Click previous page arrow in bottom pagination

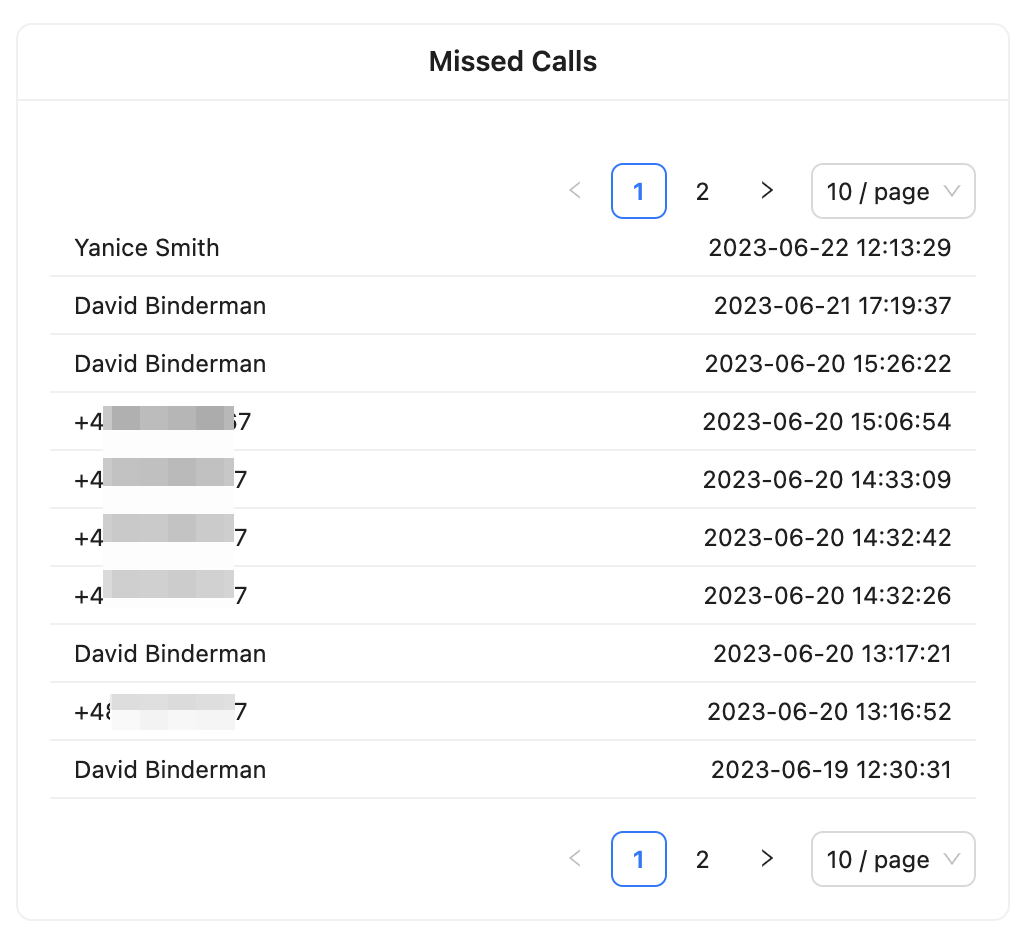[575, 859]
